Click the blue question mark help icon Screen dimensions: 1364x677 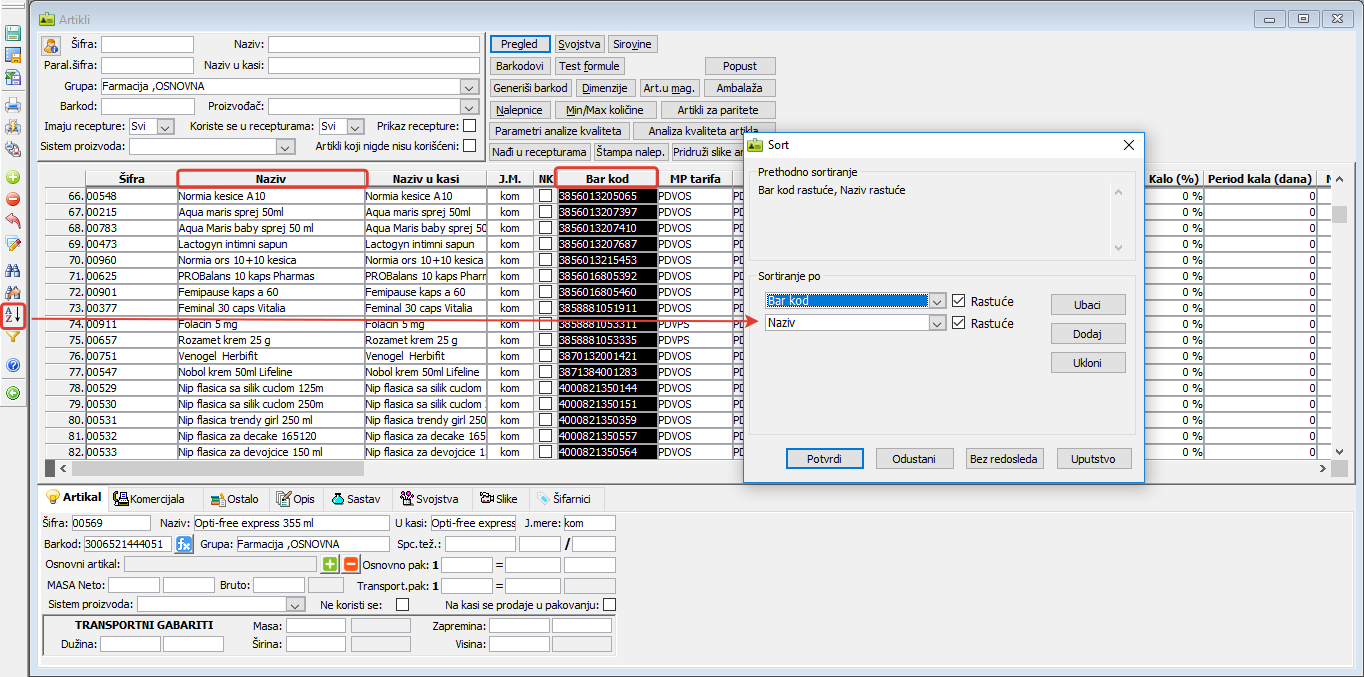(x=13, y=365)
